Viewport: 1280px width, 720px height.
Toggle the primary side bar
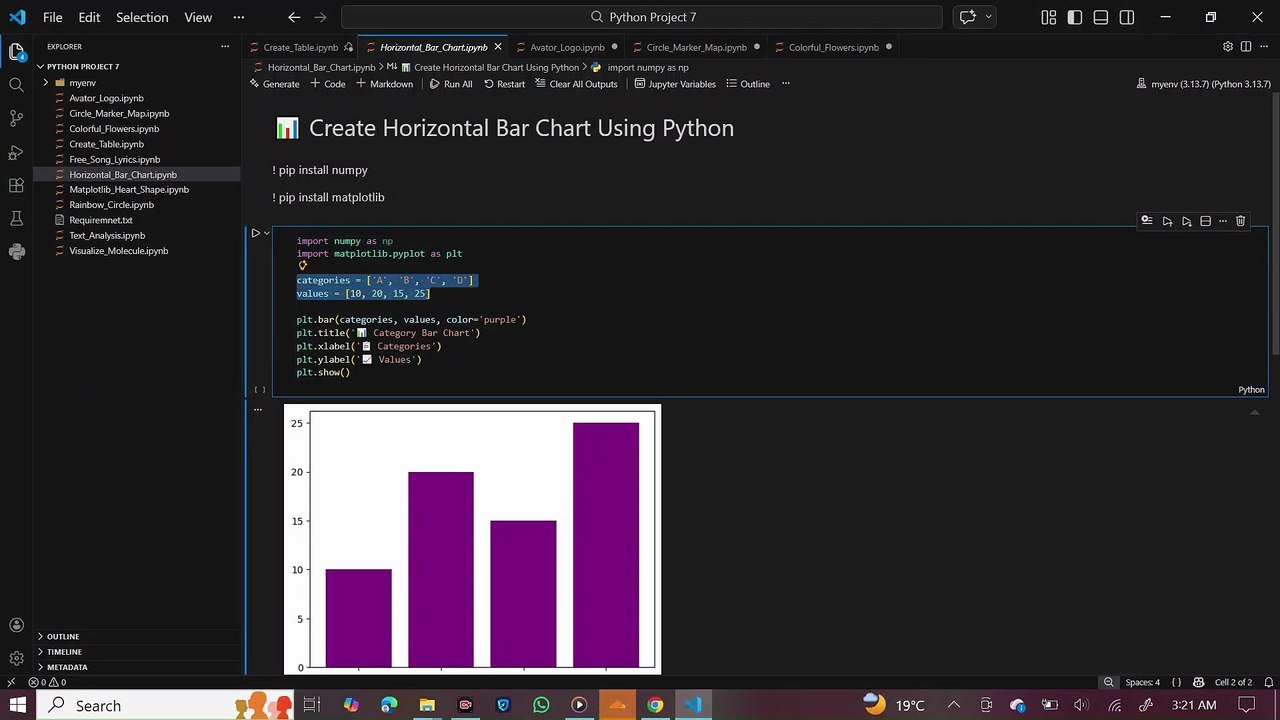click(x=1074, y=17)
